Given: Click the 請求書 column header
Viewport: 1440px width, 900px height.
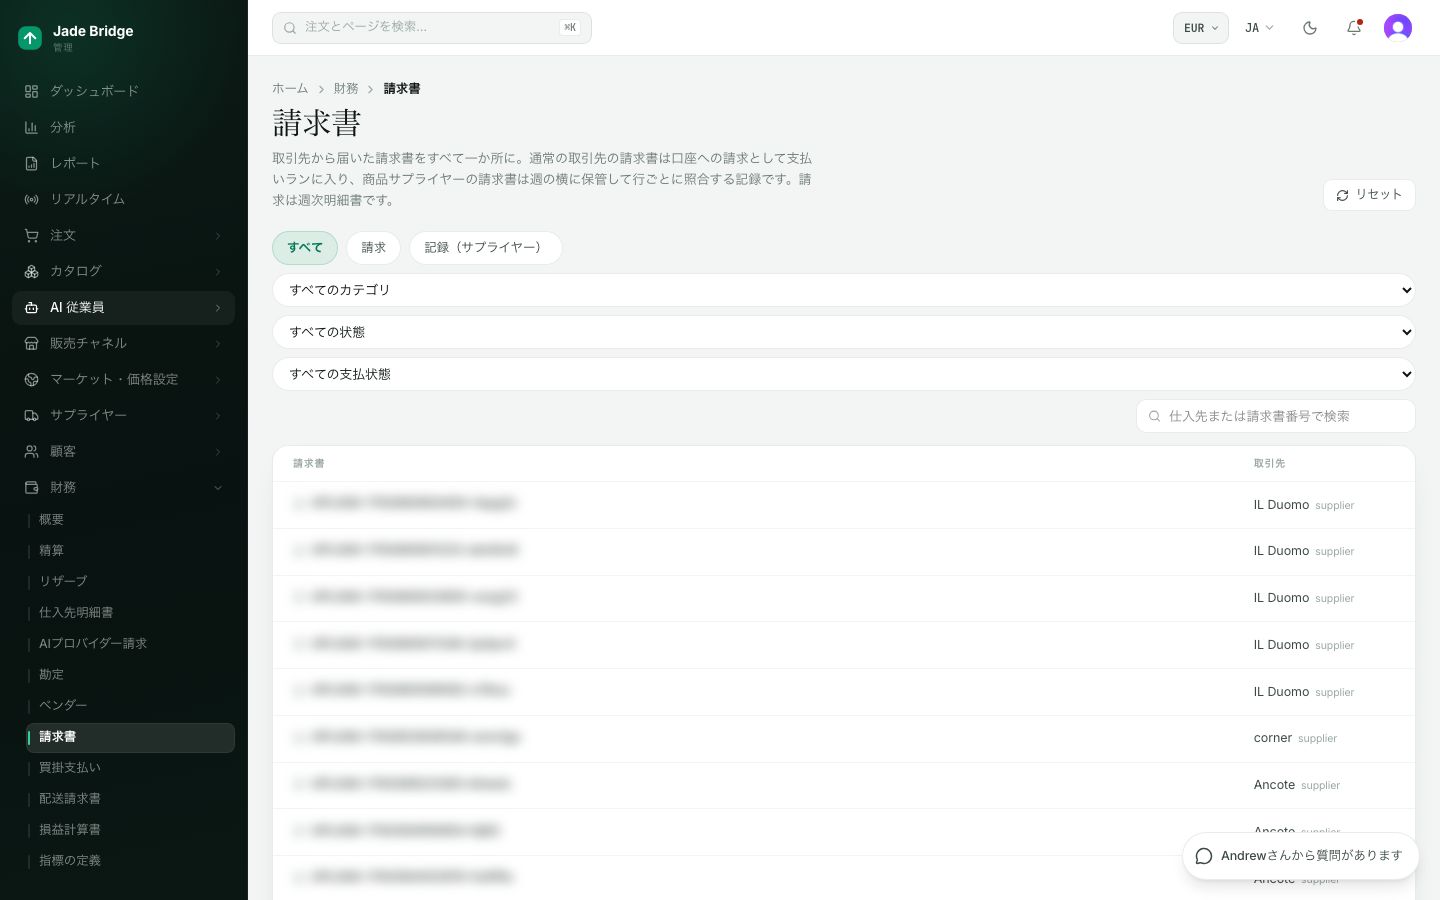Looking at the screenshot, I should pos(309,464).
